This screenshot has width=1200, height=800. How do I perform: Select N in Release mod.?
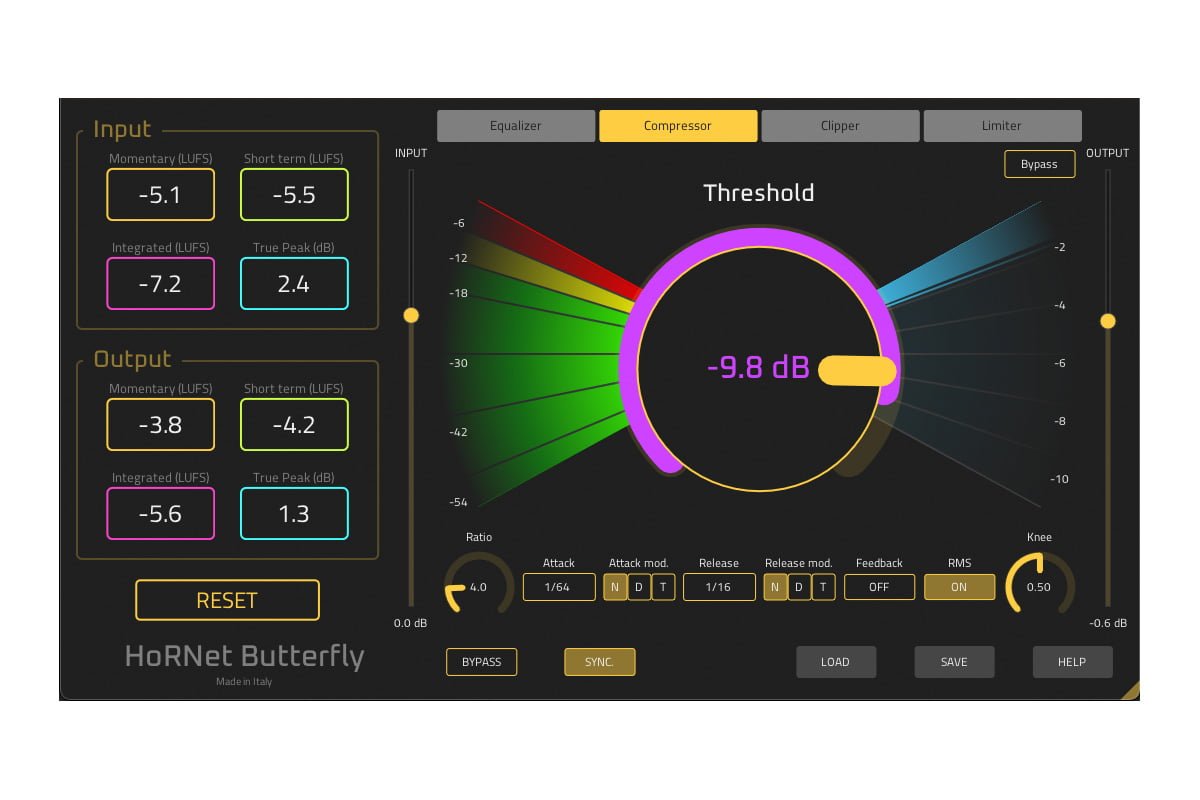click(775, 587)
